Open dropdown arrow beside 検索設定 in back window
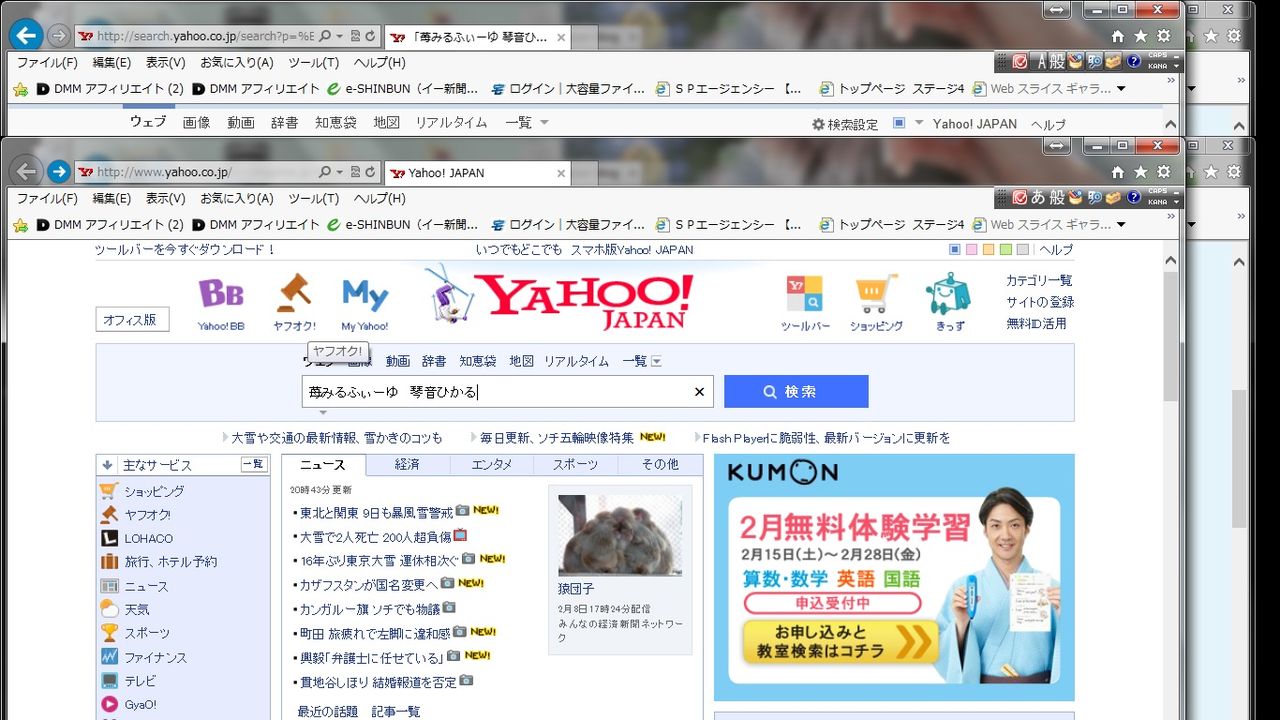The width and height of the screenshot is (1280, 720). pos(918,123)
